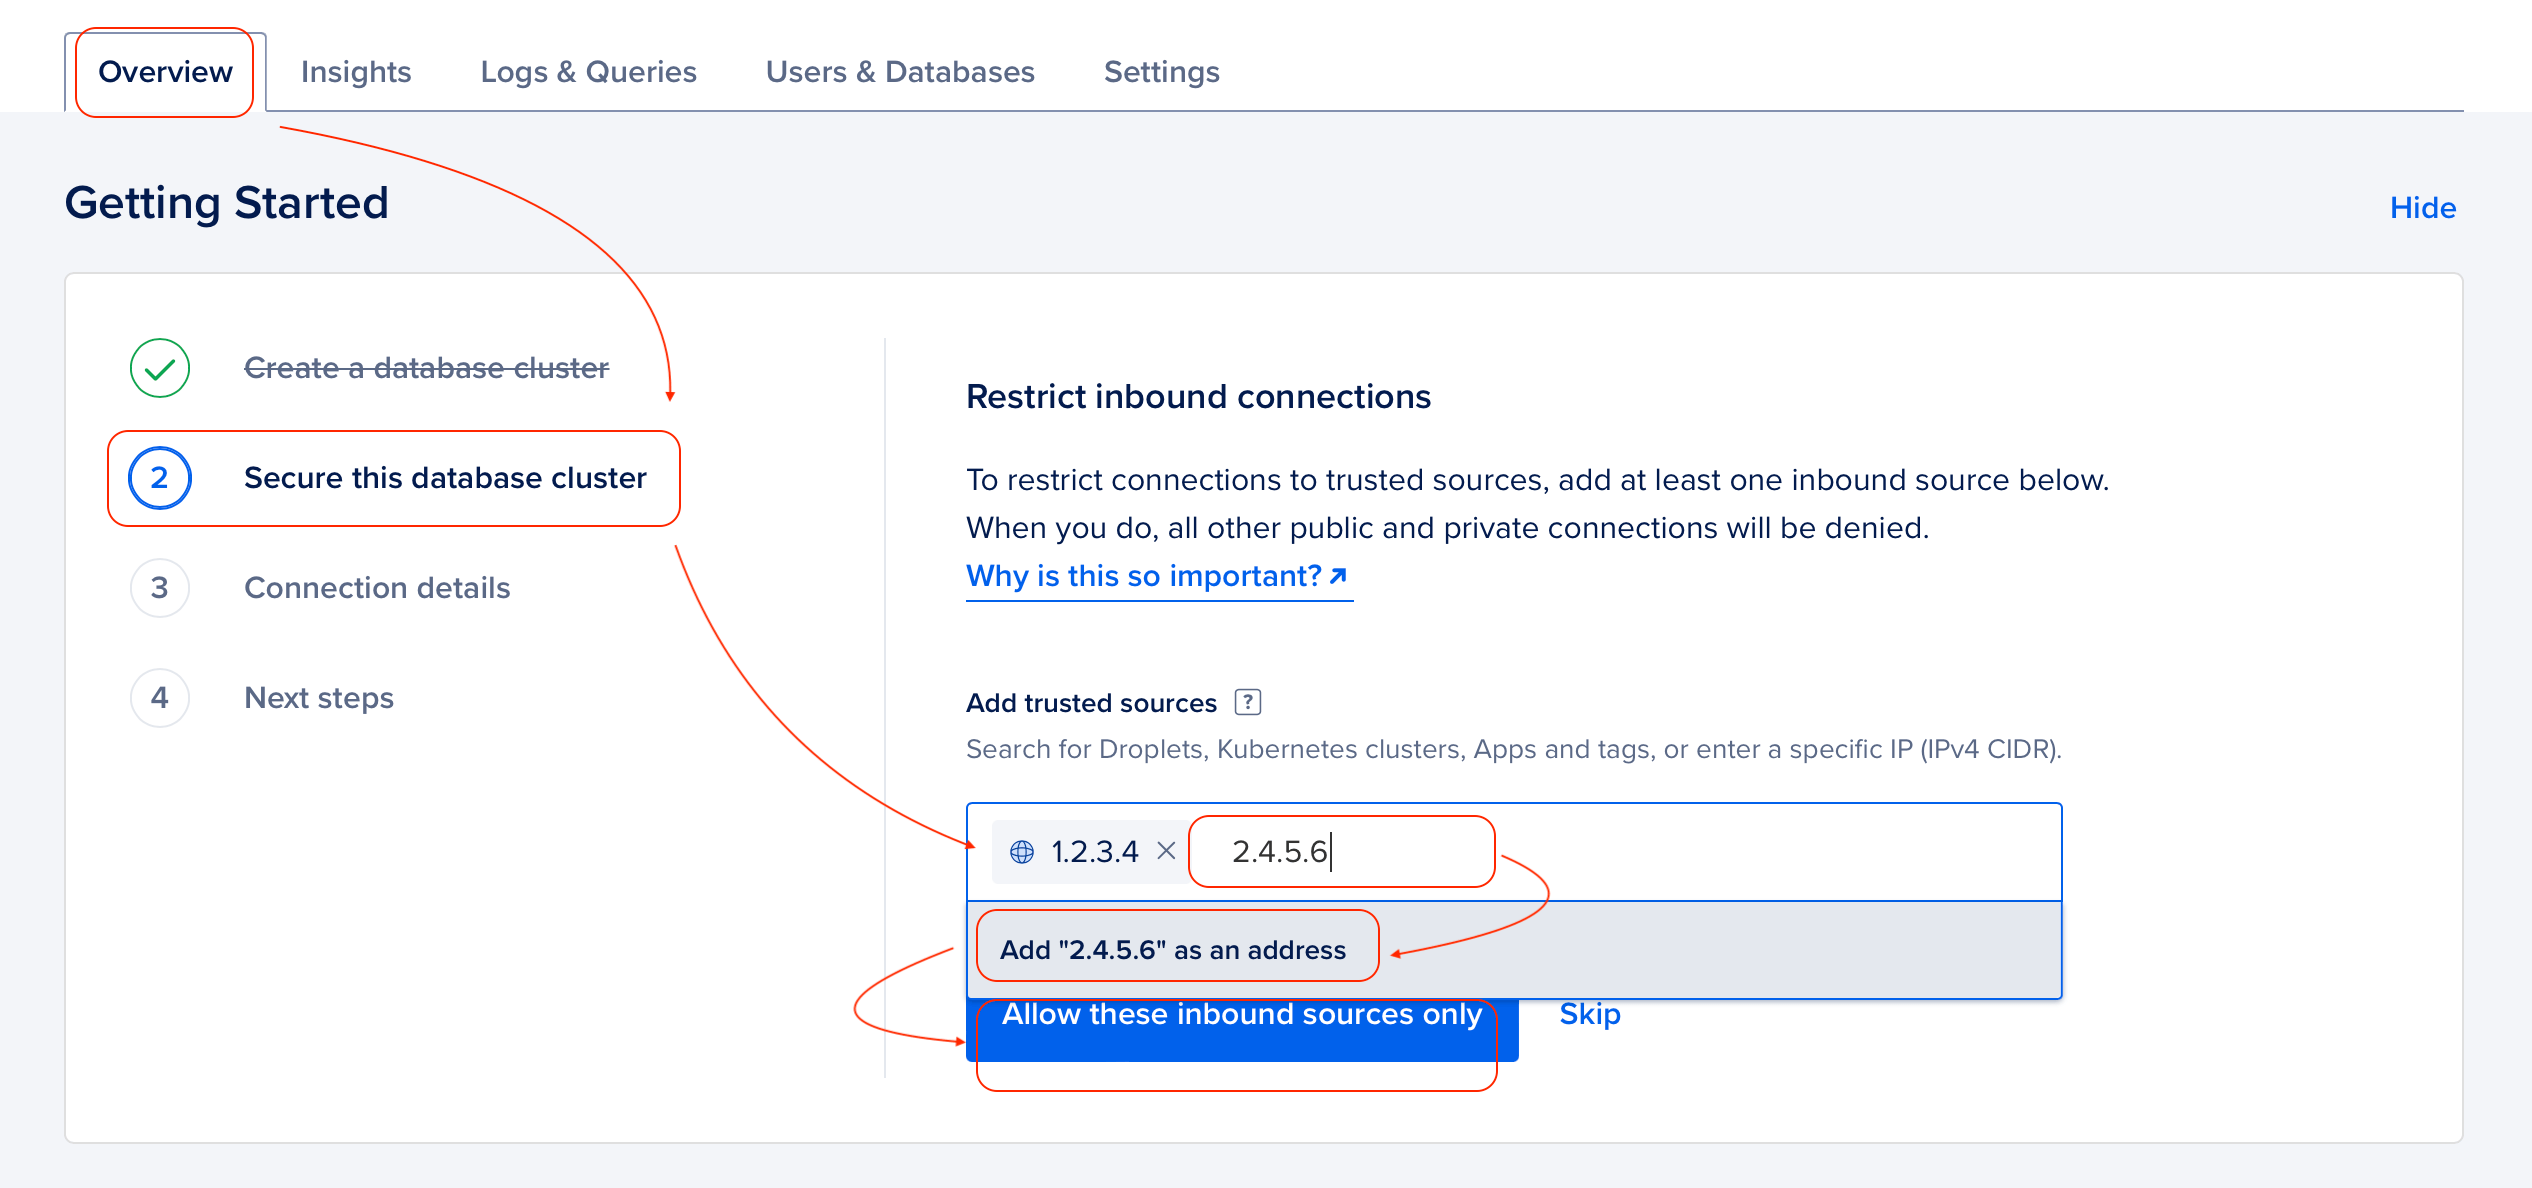Select the 'Secure this database cluster' step

coord(444,478)
